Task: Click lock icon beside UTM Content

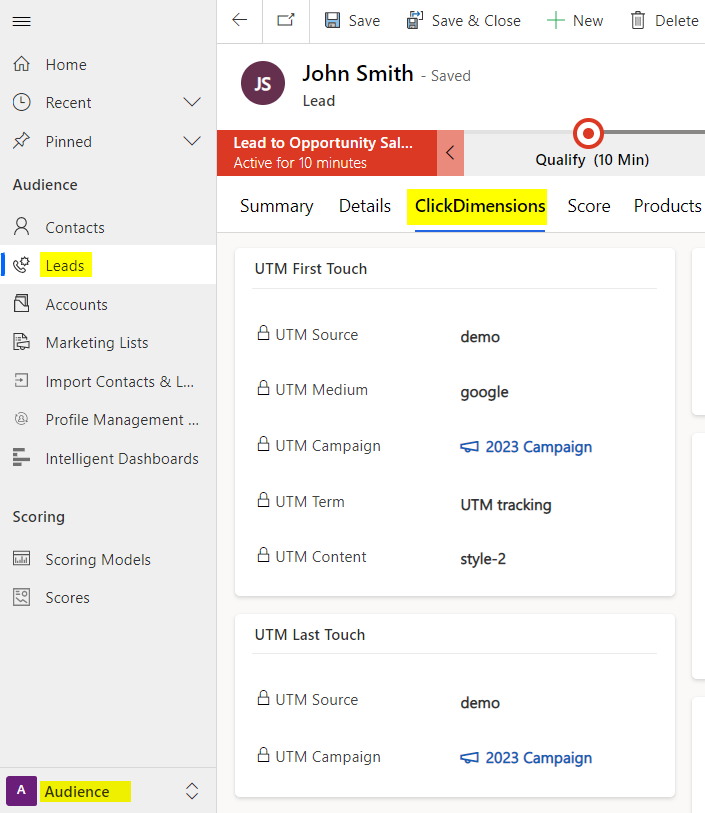Action: coord(263,555)
